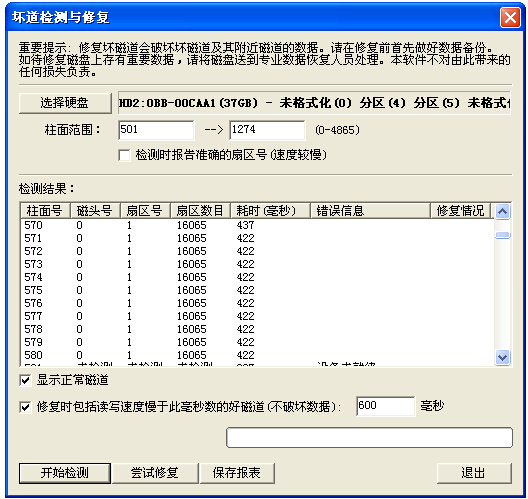Click the 错误信息 column header
Viewport: 528px width, 499px height.
coord(370,211)
